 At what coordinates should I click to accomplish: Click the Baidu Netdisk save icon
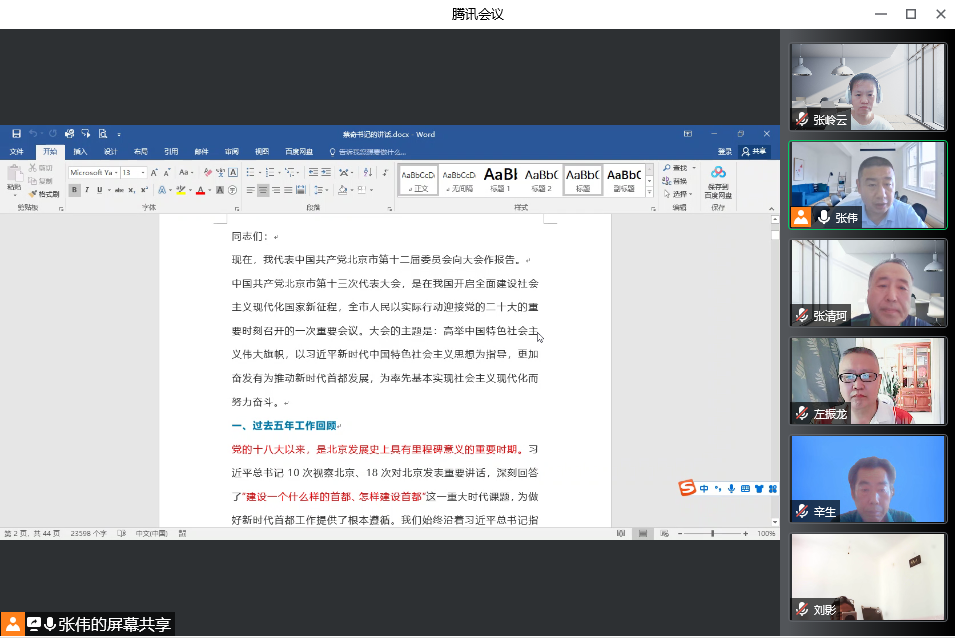tap(718, 173)
